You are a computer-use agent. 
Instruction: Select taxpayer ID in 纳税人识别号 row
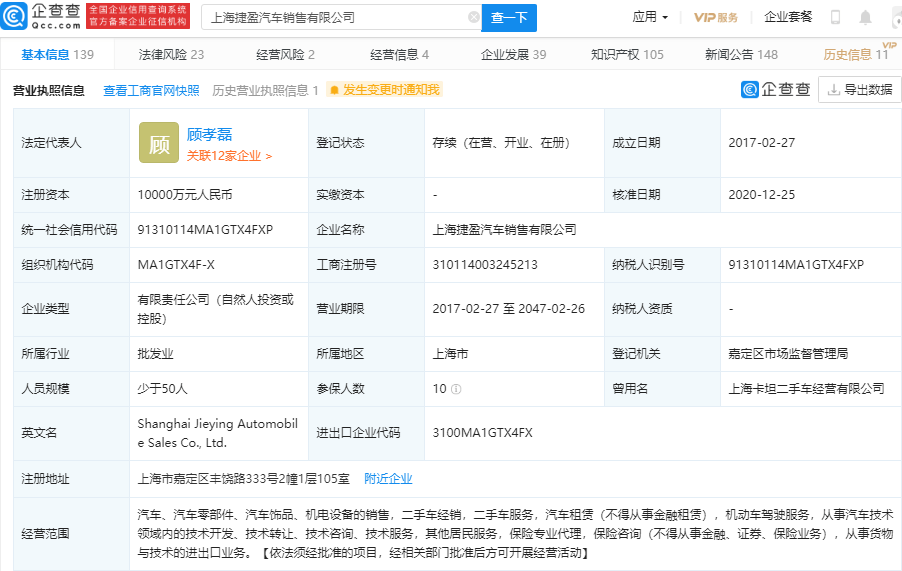[796, 265]
